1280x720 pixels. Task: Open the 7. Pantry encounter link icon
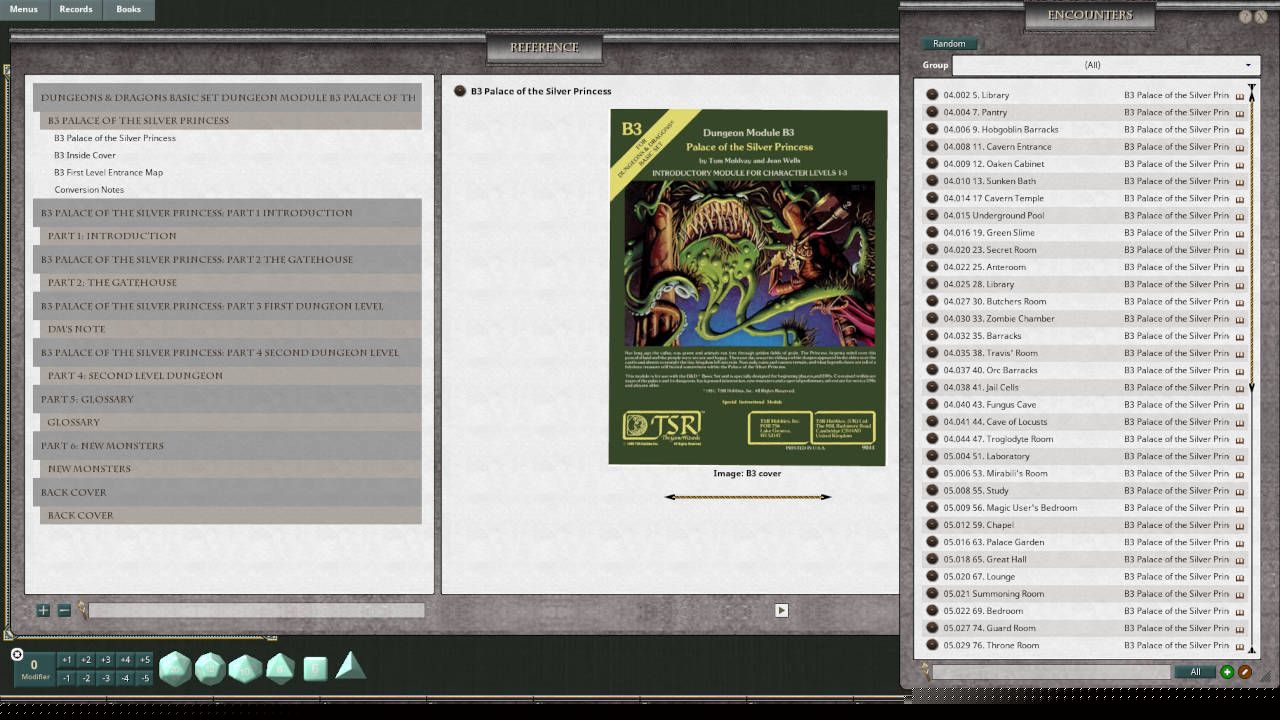[932, 112]
